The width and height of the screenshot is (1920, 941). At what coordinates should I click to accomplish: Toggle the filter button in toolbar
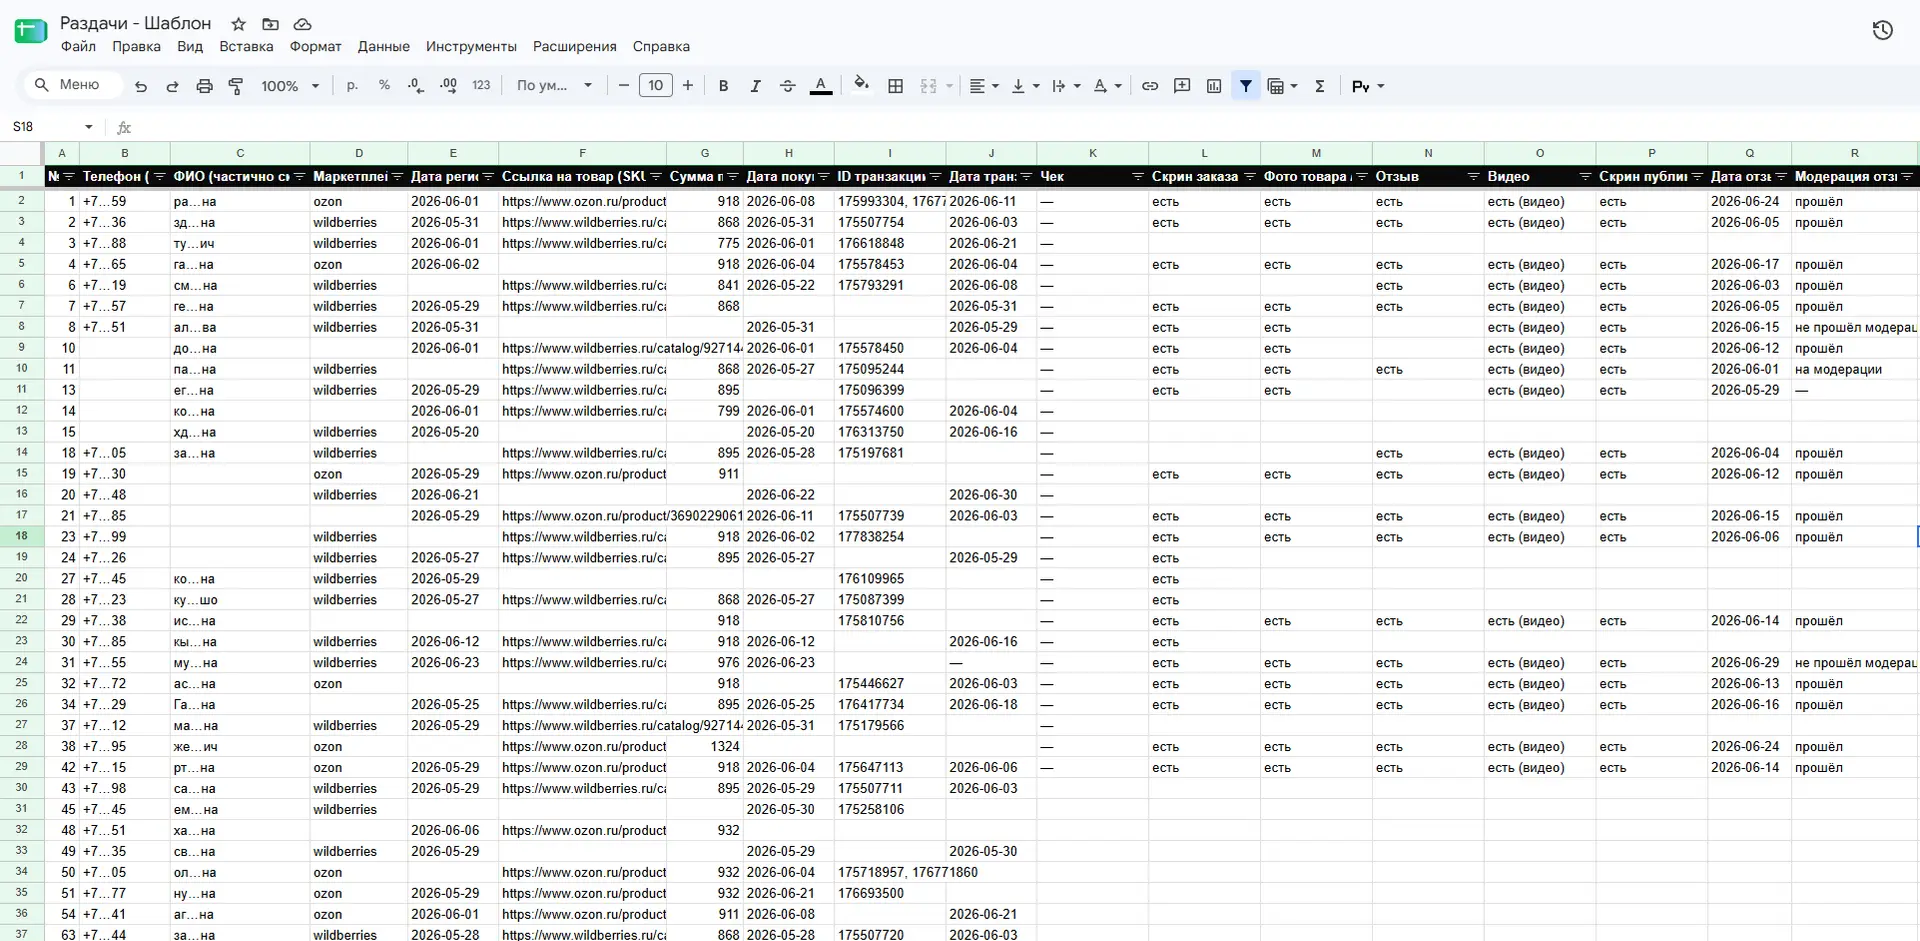pyautogui.click(x=1246, y=86)
